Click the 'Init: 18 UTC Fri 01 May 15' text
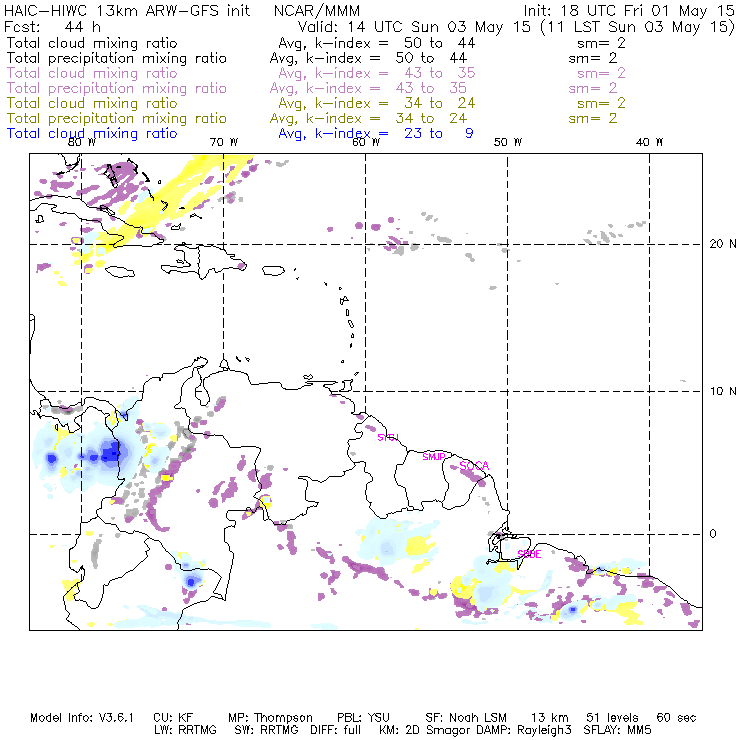 629,11
